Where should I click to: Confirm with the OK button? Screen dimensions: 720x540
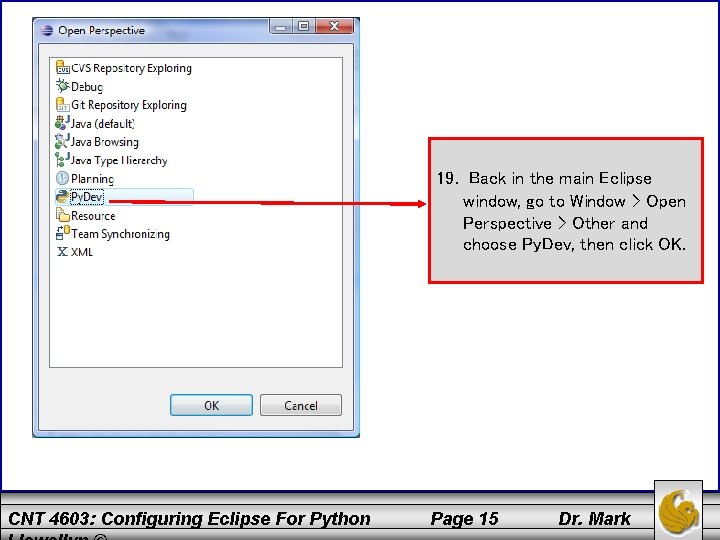point(211,405)
